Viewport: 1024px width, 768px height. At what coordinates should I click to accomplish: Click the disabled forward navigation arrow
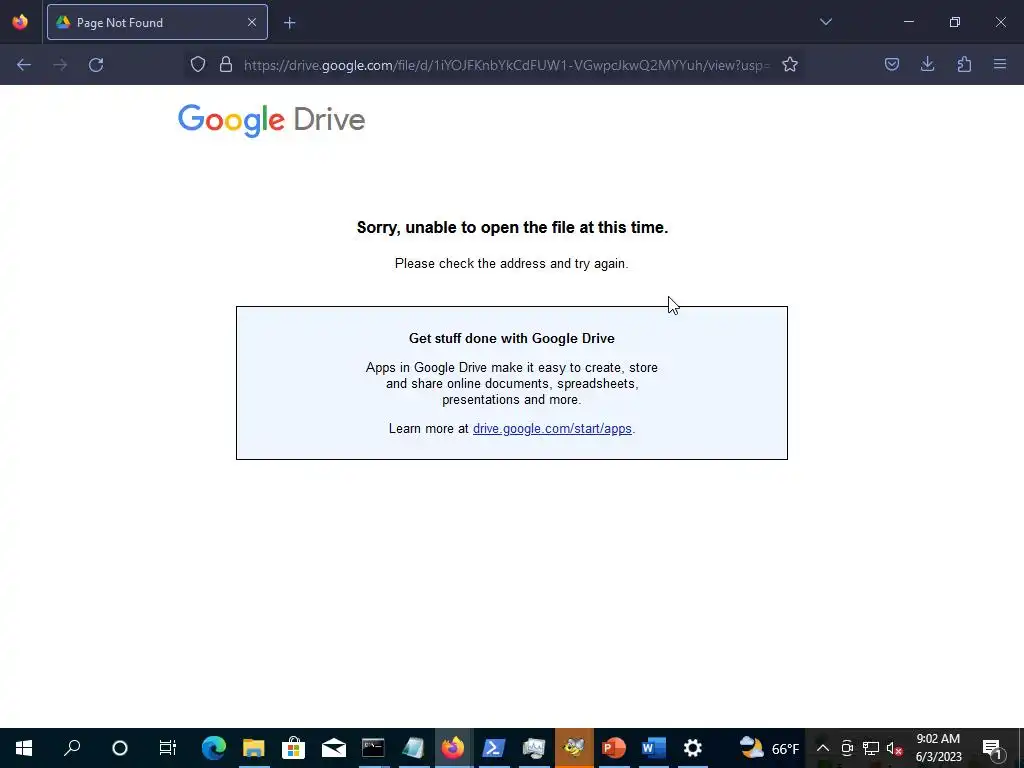pos(60,65)
